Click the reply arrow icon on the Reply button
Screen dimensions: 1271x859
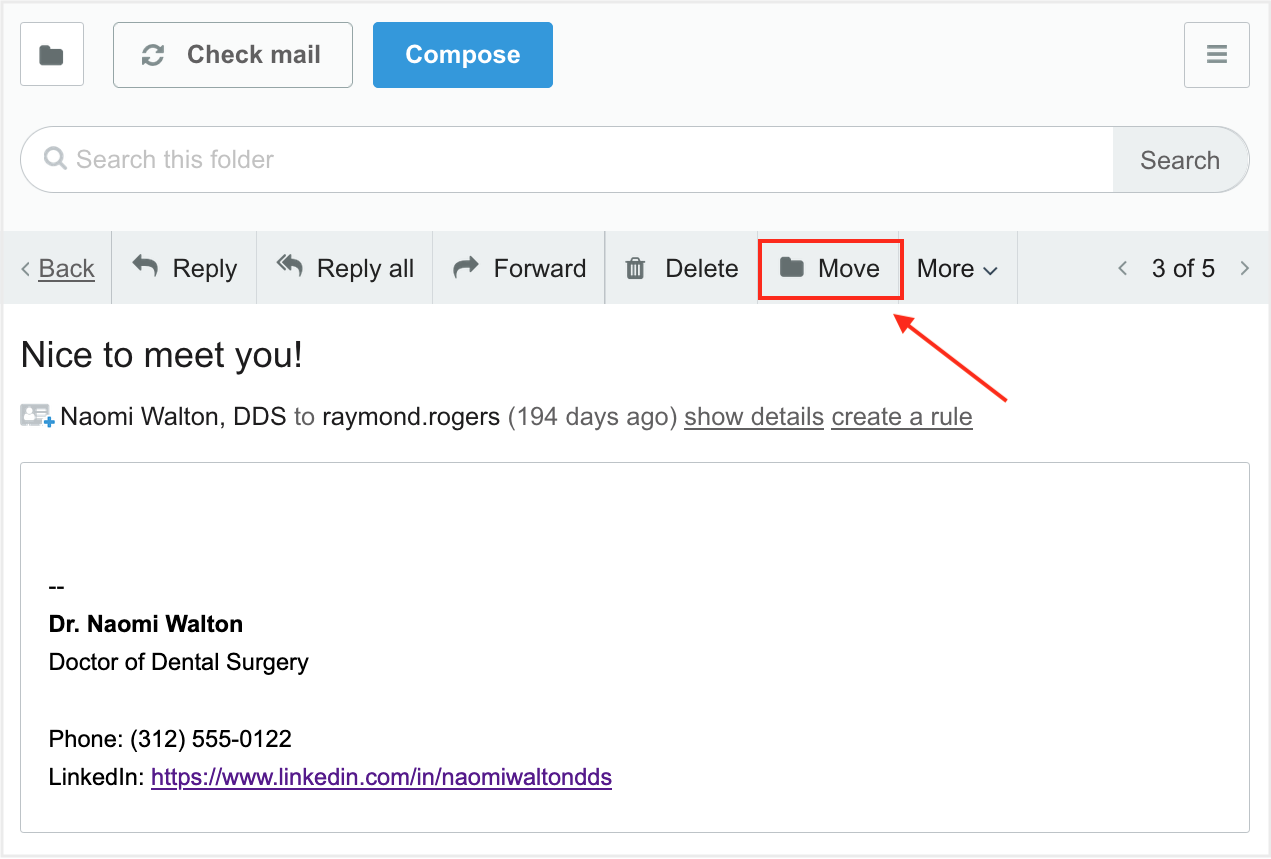click(x=146, y=267)
